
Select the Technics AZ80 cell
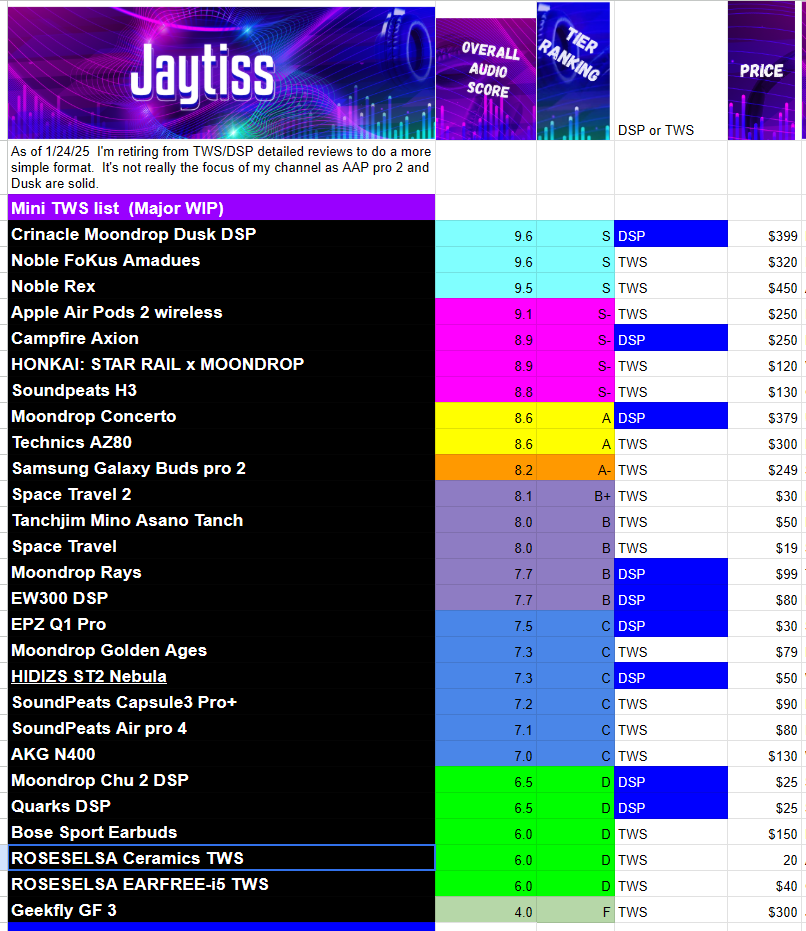[222, 442]
